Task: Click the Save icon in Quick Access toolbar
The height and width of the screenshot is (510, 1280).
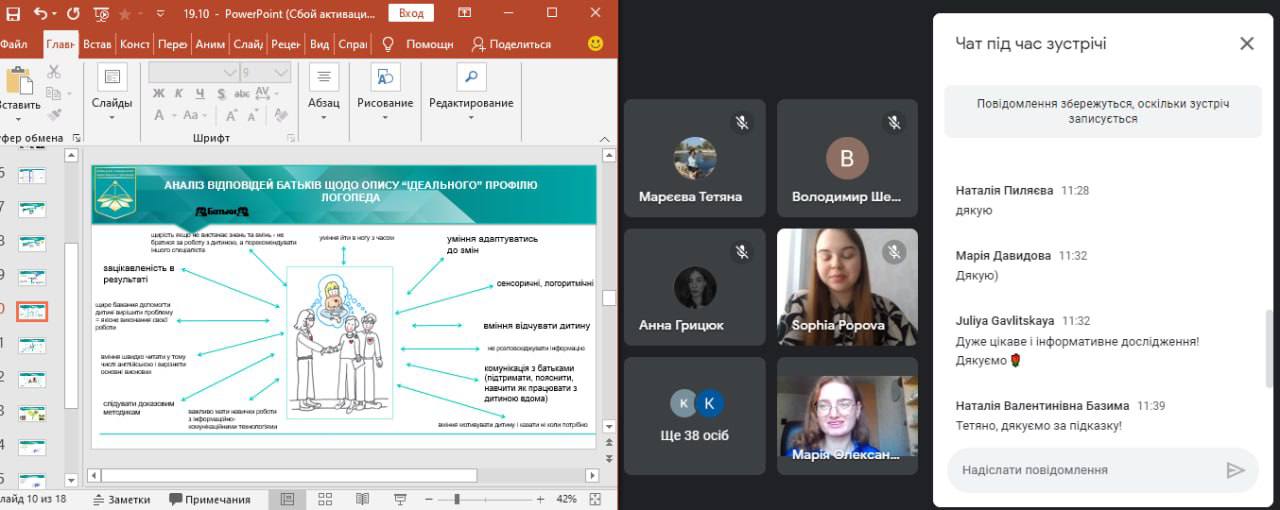Action: tap(13, 14)
